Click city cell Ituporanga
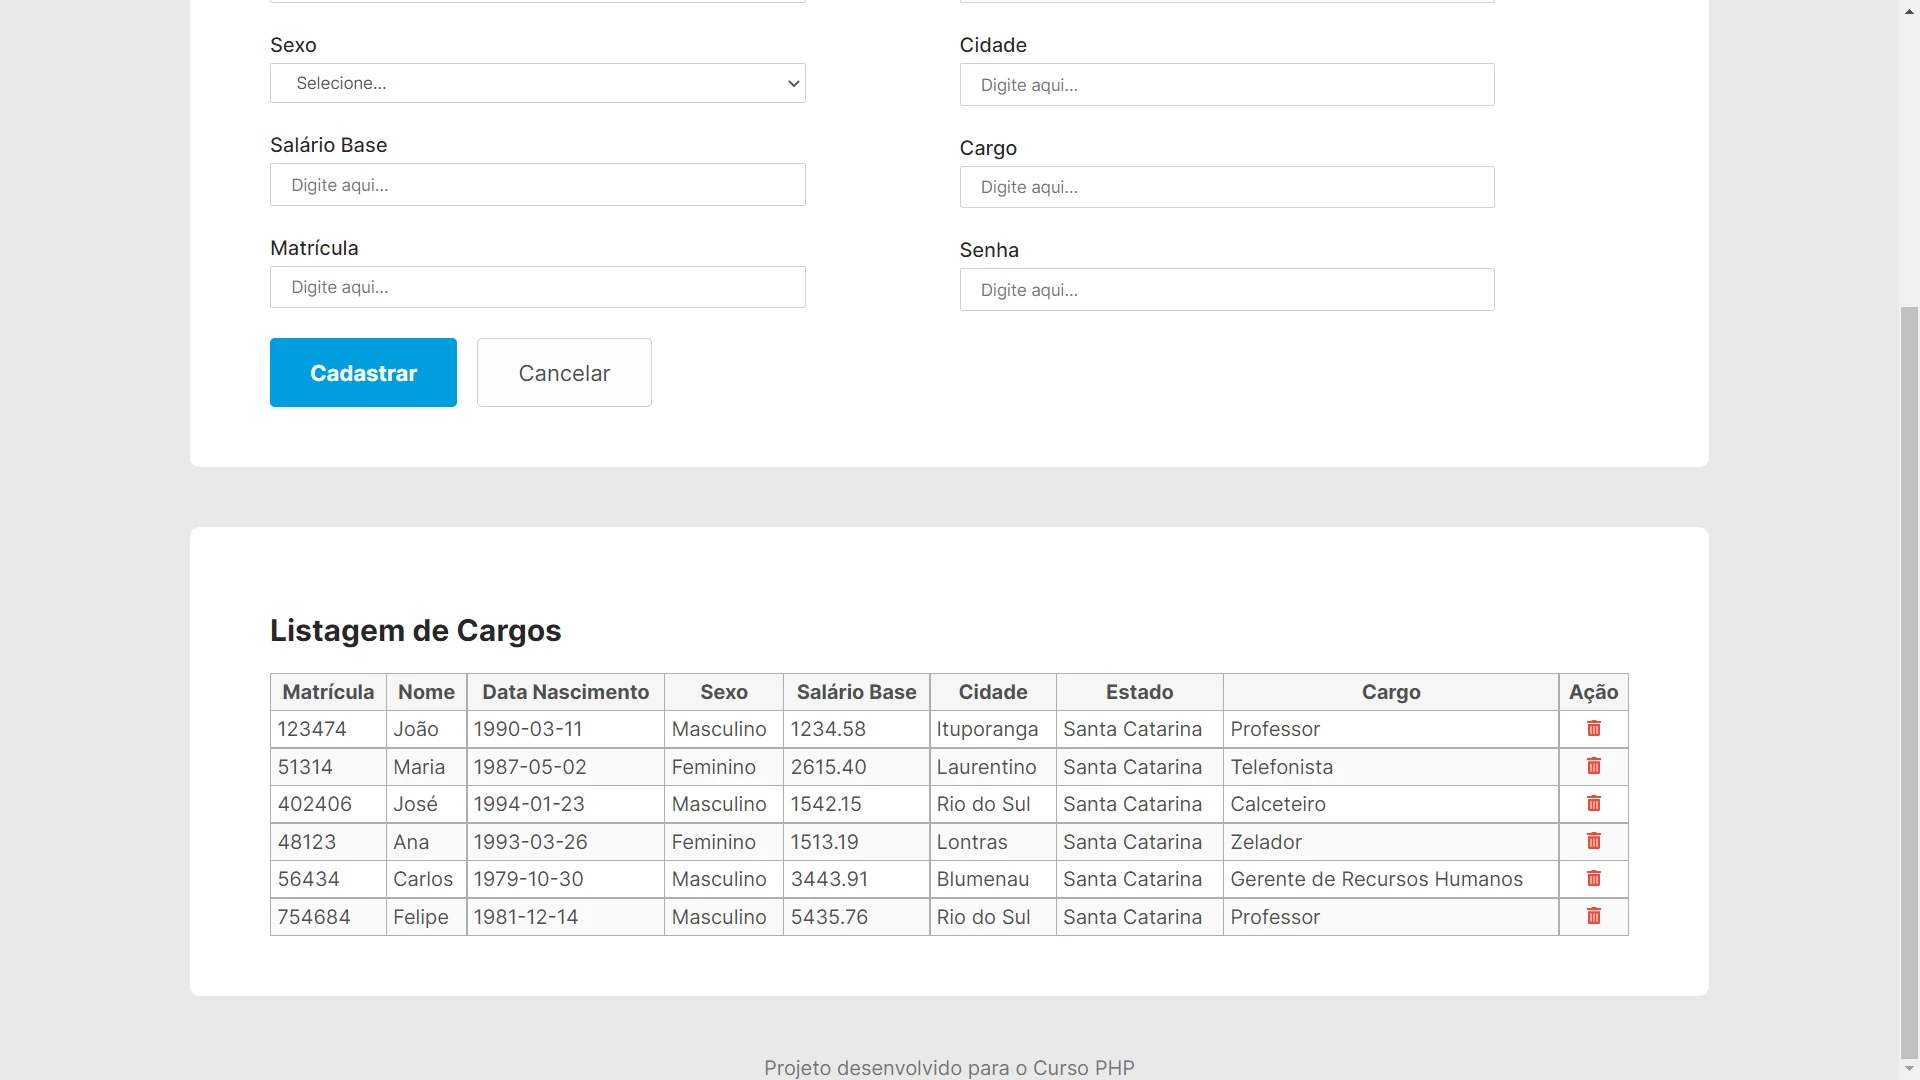The height and width of the screenshot is (1080, 1920). 993,729
